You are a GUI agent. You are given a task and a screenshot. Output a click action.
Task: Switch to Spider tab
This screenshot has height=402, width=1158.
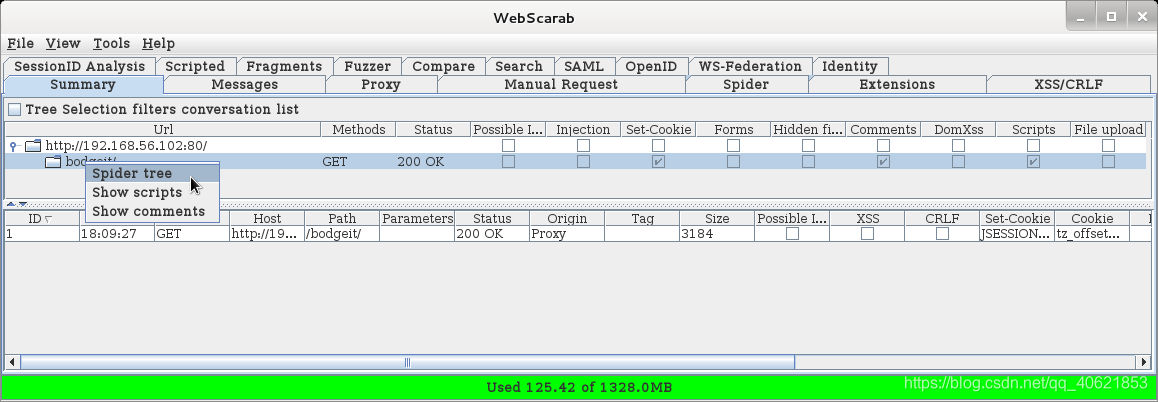746,84
